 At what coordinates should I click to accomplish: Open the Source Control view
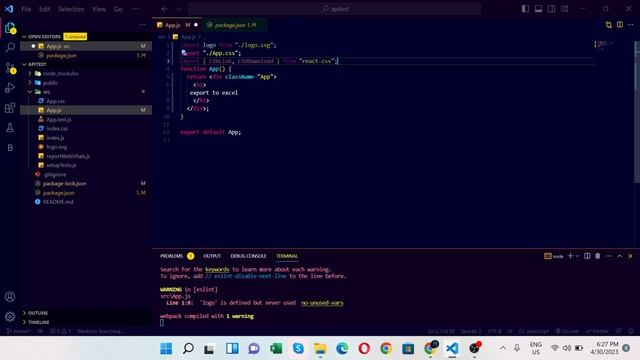point(10,68)
